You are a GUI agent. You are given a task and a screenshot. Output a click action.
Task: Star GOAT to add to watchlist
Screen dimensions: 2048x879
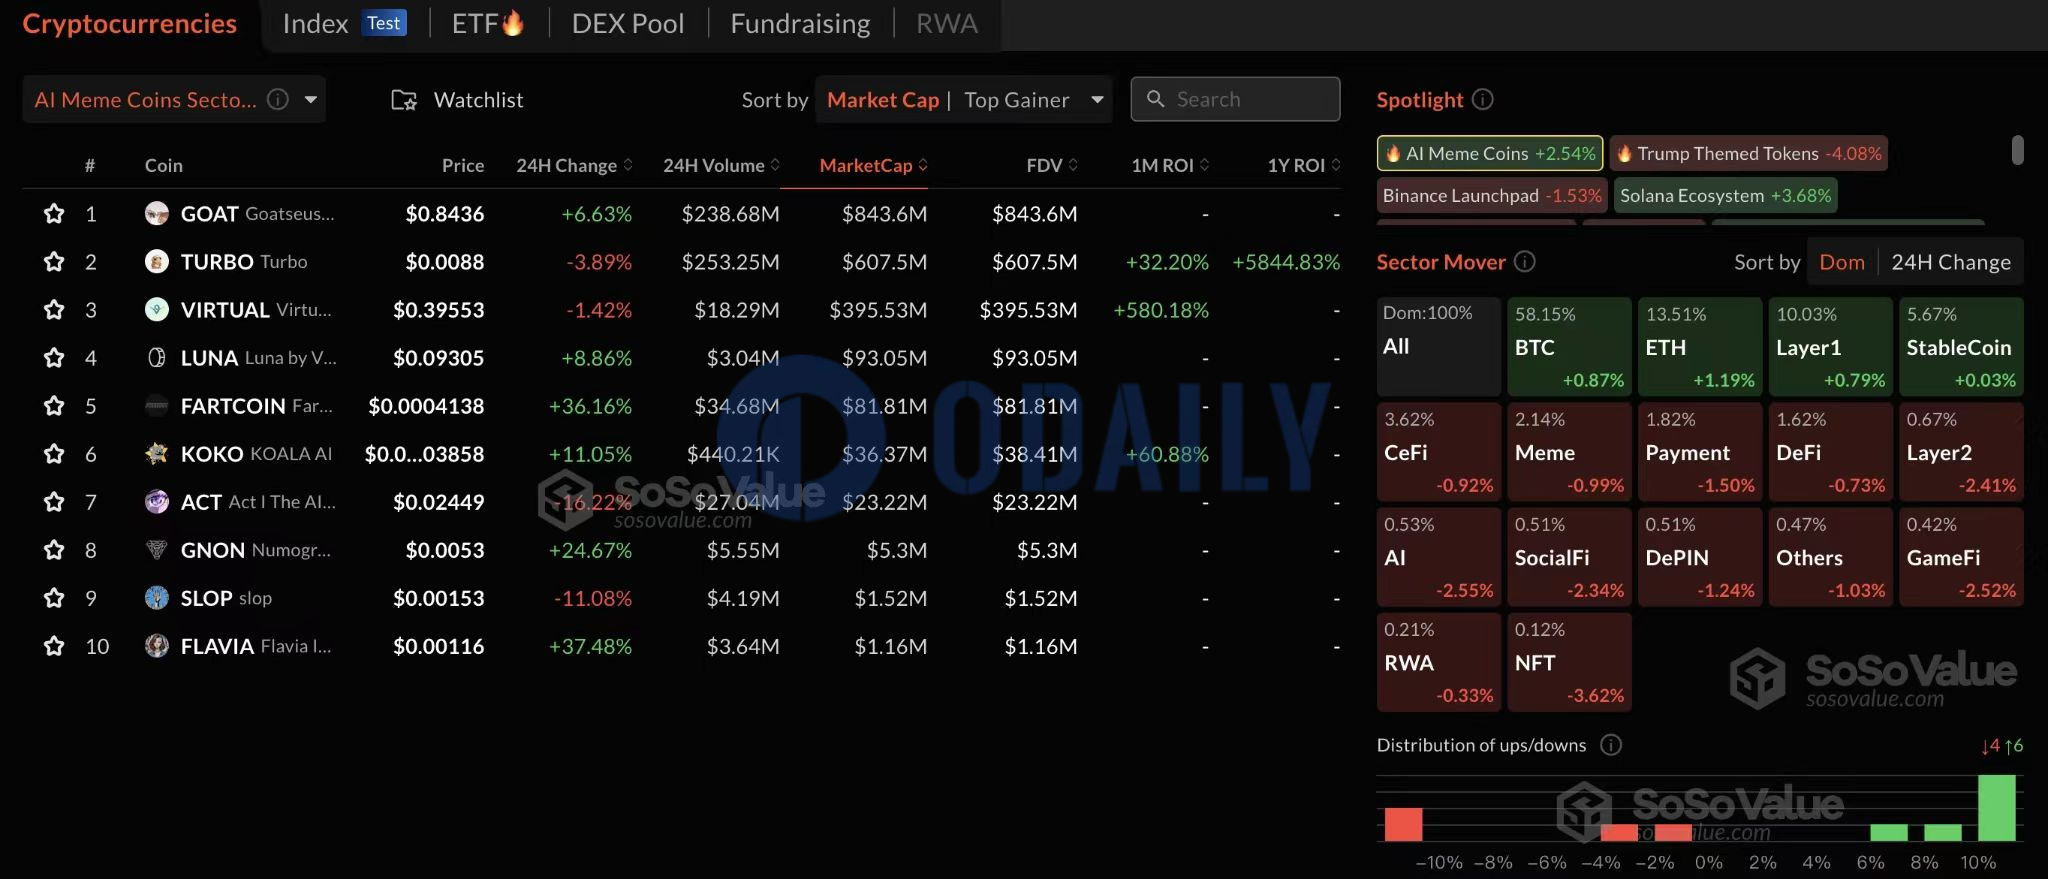(54, 214)
